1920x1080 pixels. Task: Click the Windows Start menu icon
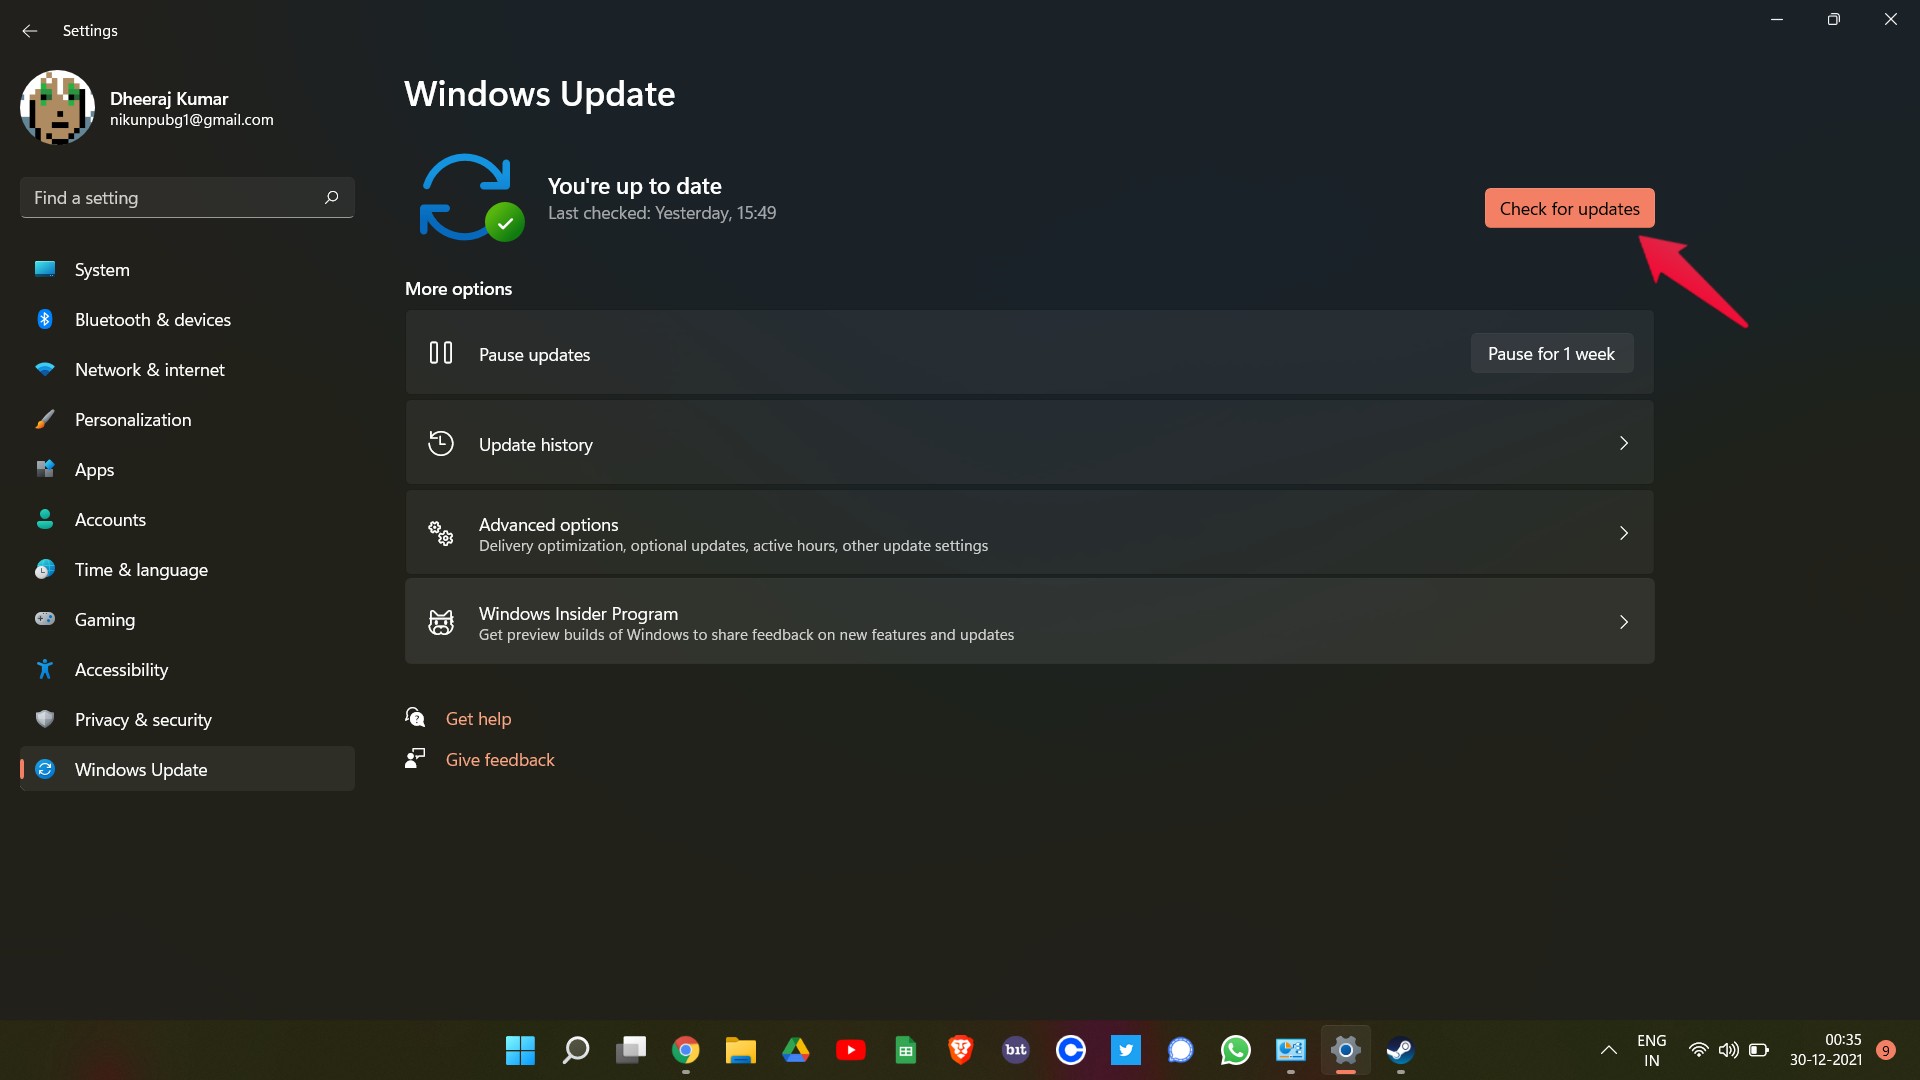coord(520,1048)
